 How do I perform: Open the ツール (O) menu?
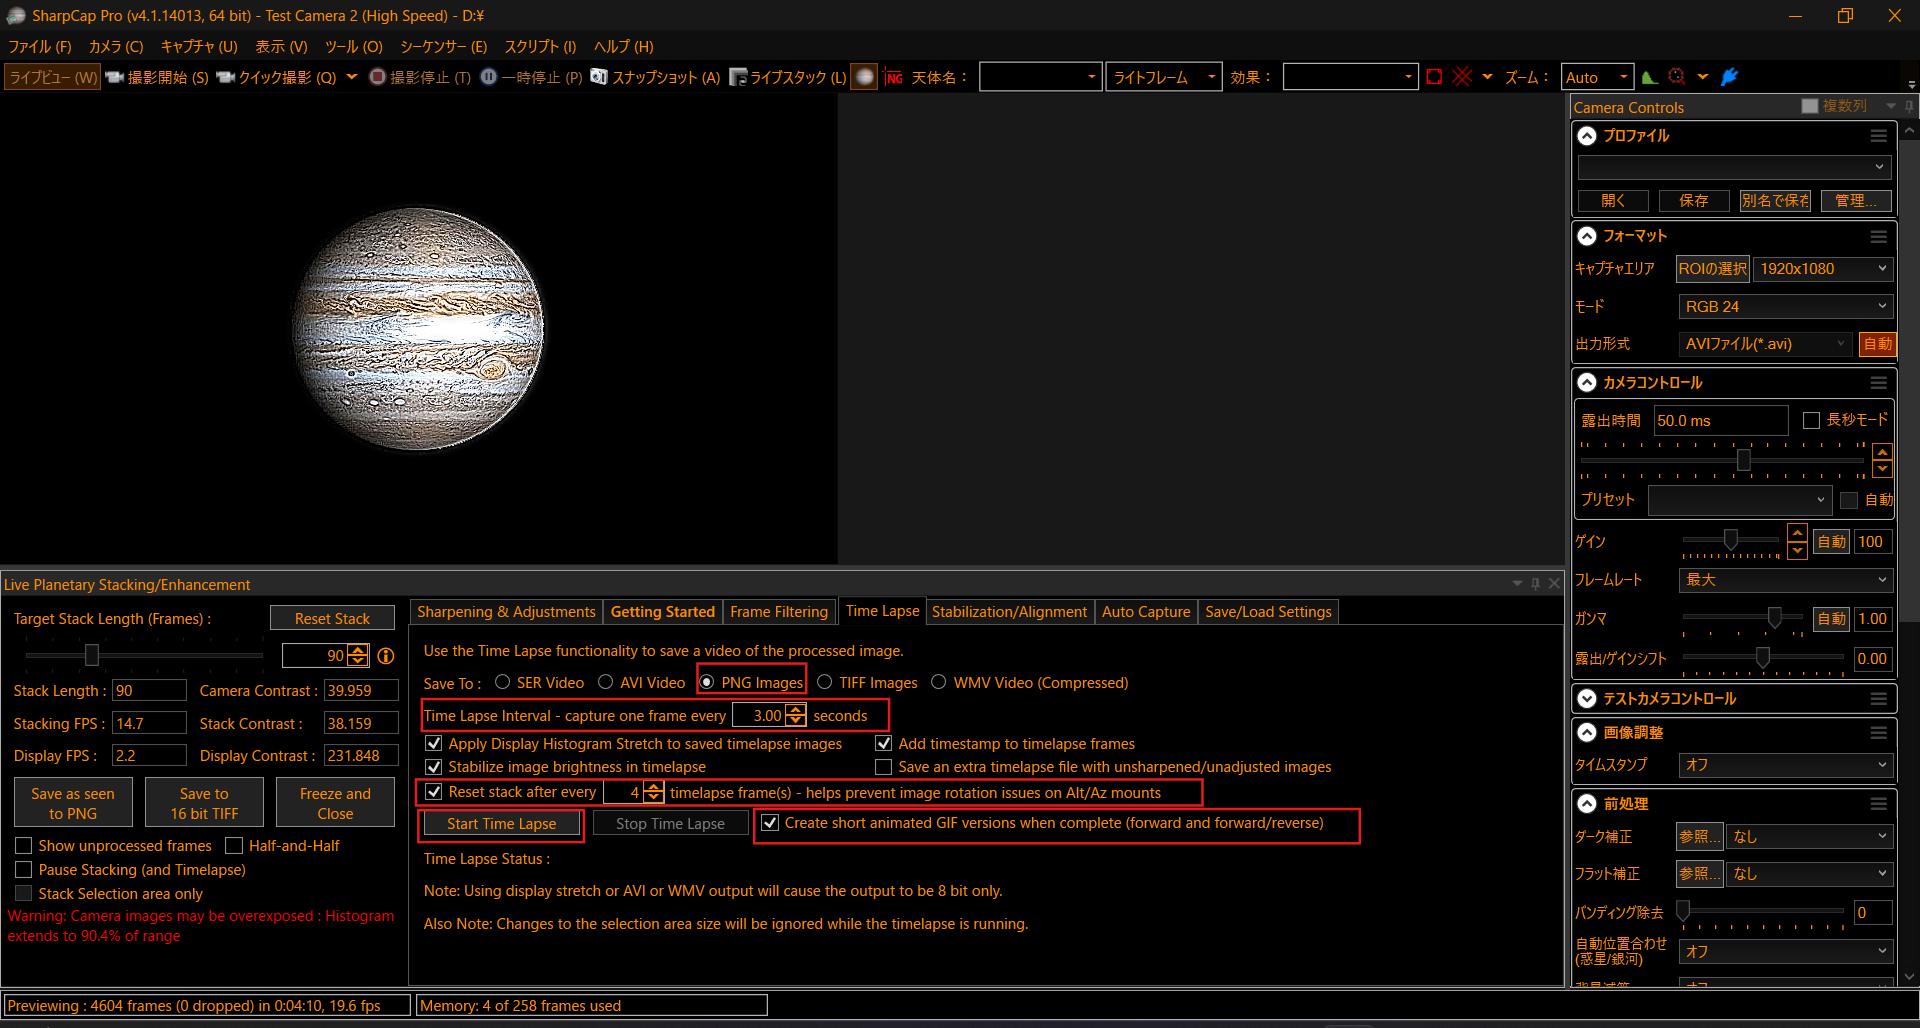353,47
